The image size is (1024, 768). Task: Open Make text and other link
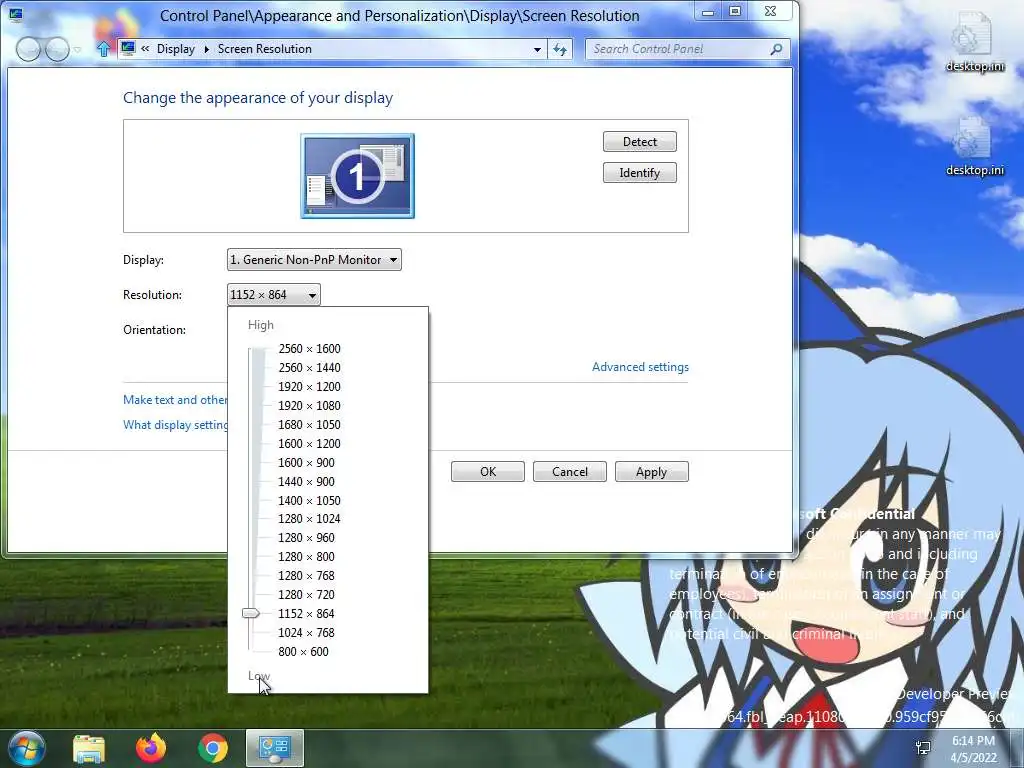pos(175,400)
